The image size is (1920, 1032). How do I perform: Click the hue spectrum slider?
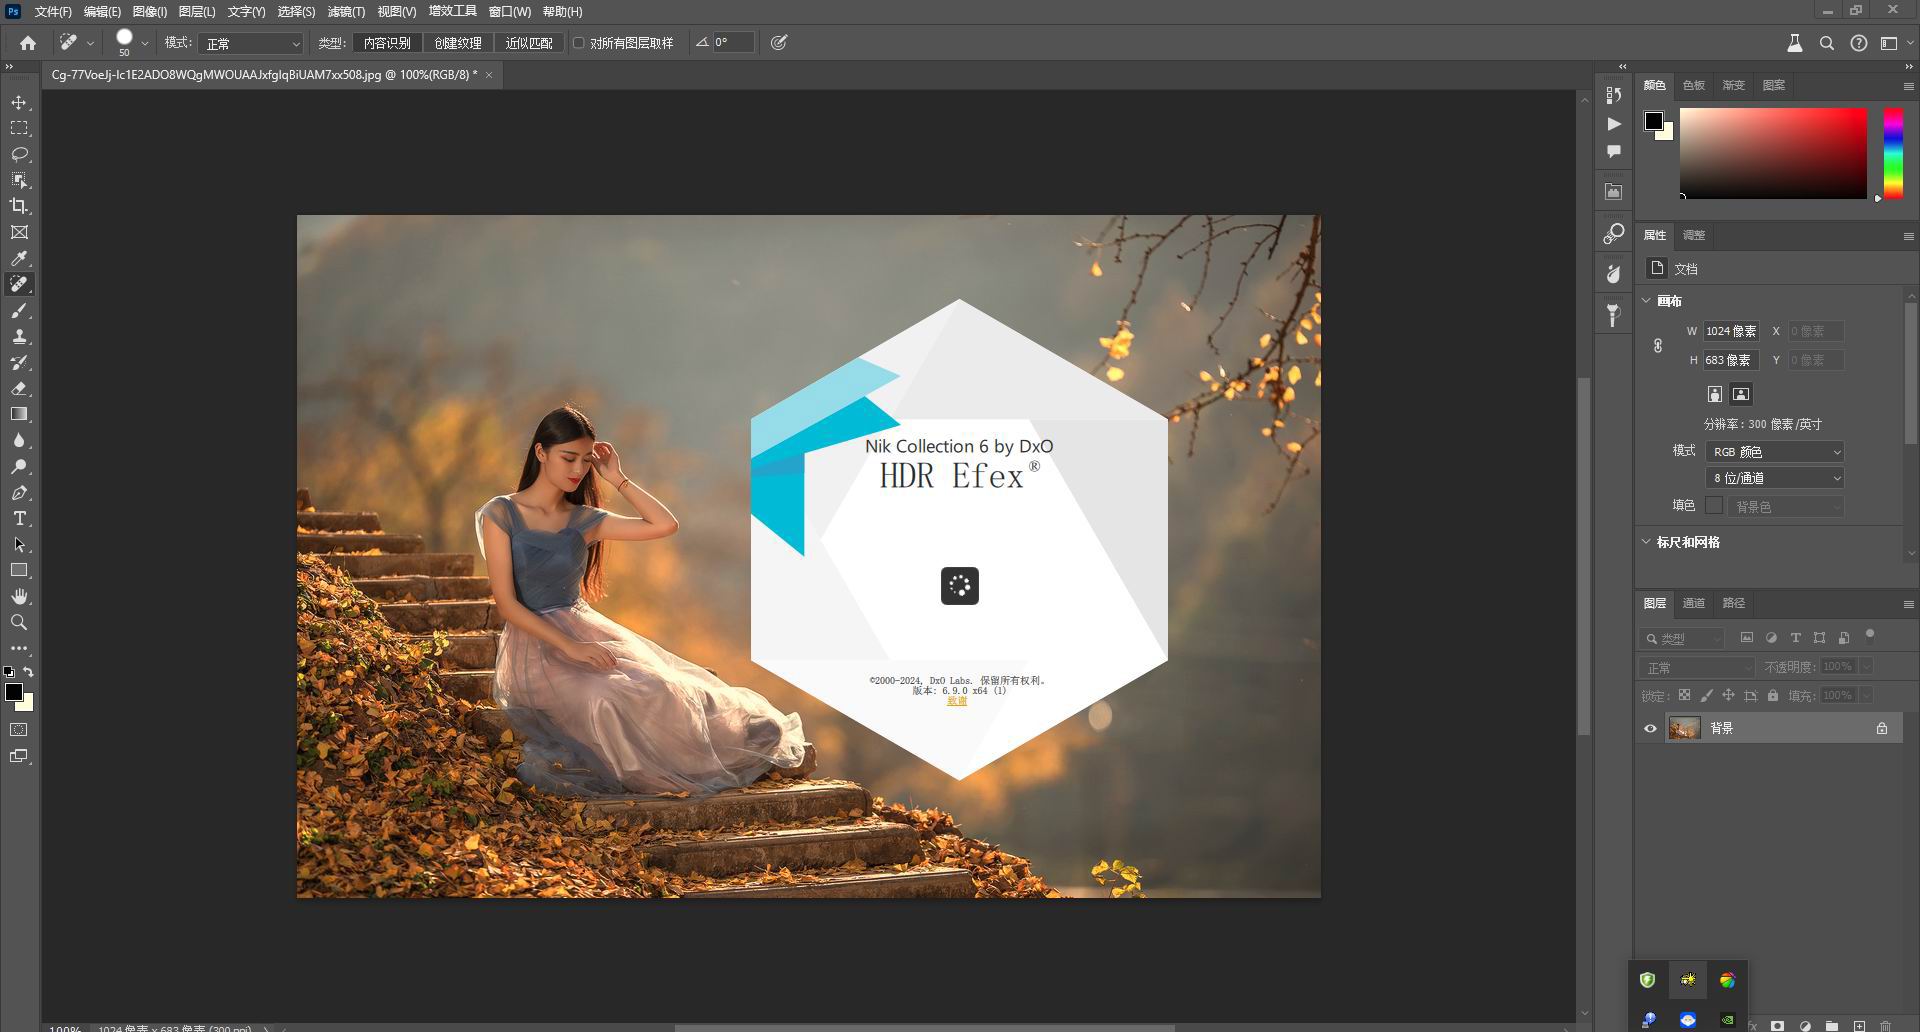click(x=1893, y=153)
